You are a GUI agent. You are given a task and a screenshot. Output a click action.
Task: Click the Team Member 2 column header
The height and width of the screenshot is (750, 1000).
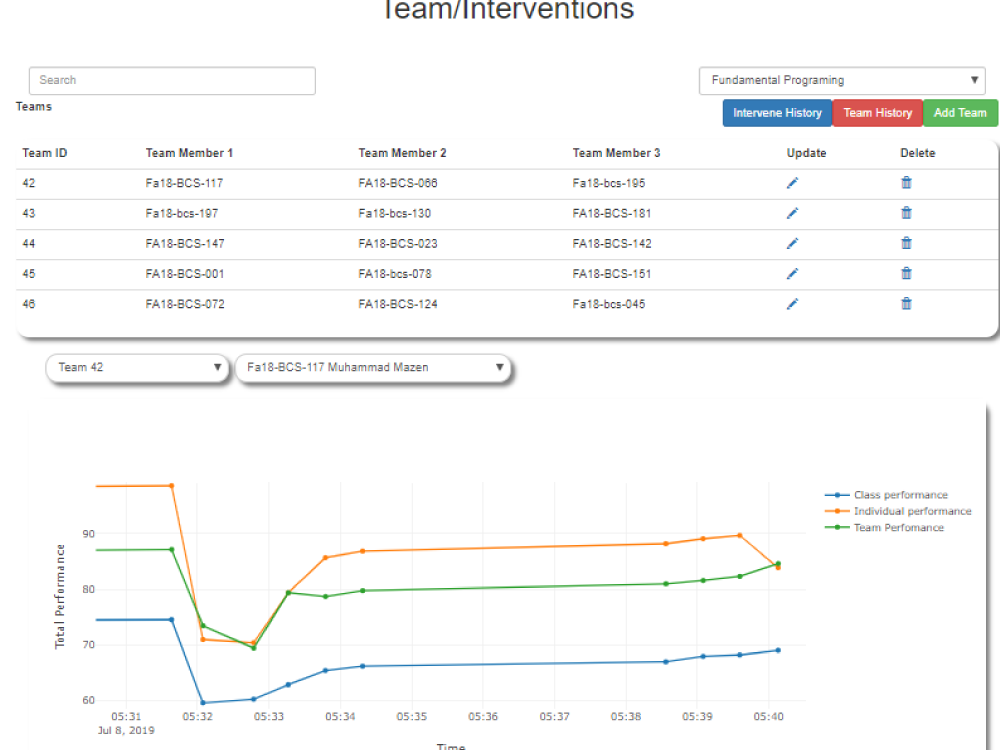402,153
